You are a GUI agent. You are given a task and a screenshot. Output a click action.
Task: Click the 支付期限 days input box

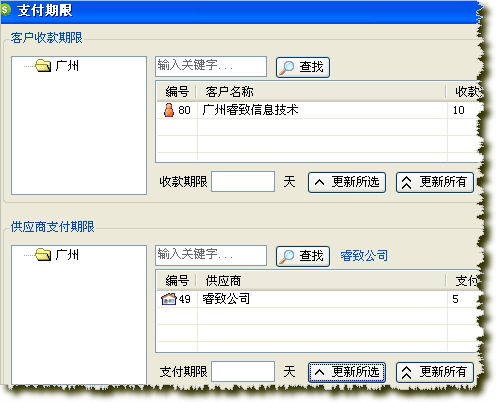[x=243, y=371]
